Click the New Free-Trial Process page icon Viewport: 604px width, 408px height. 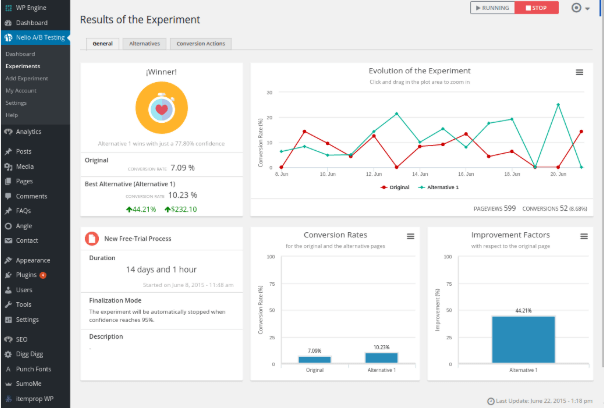[x=92, y=238]
